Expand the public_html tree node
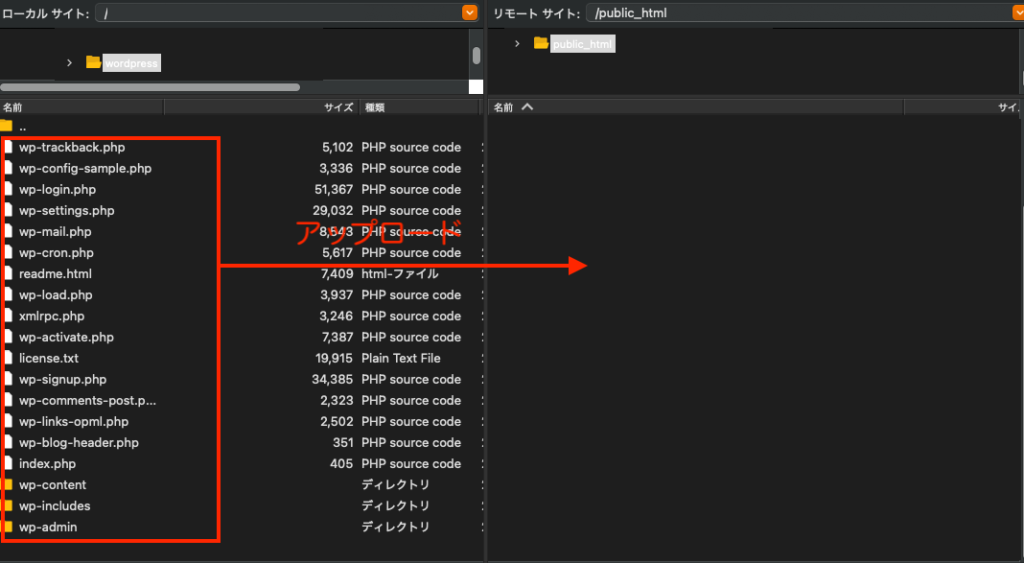Image resolution: width=1024 pixels, height=563 pixels. pos(517,43)
